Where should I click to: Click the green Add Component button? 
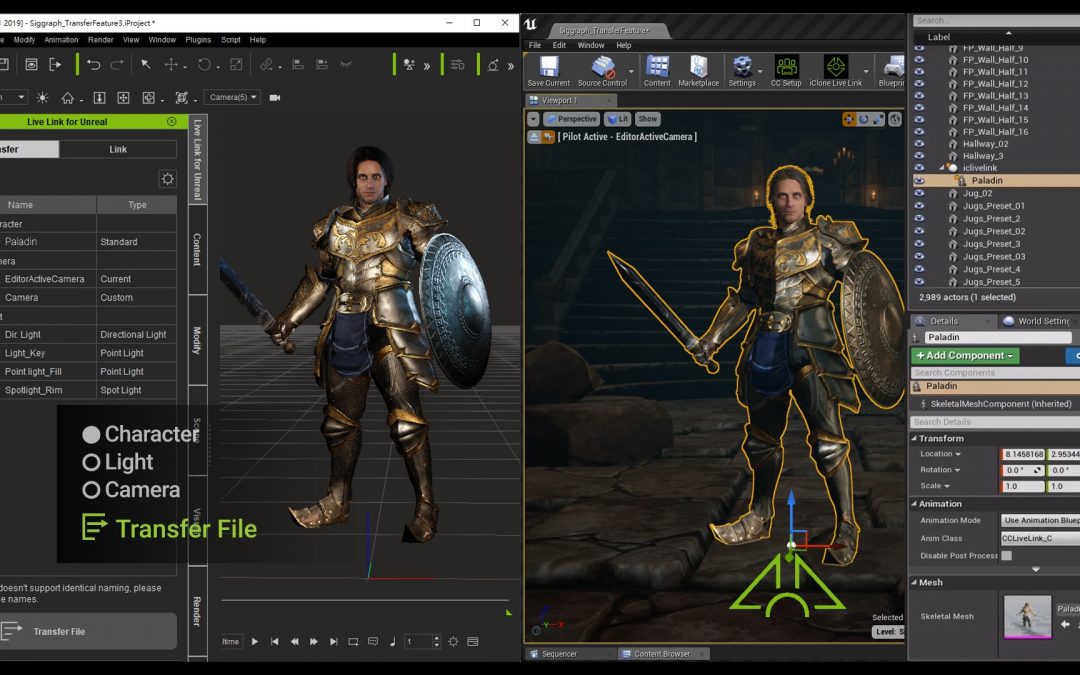click(x=965, y=356)
